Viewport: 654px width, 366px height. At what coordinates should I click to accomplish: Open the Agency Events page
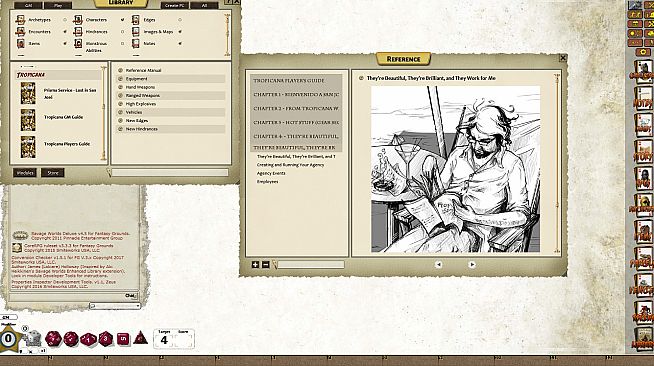pyautogui.click(x=271, y=173)
